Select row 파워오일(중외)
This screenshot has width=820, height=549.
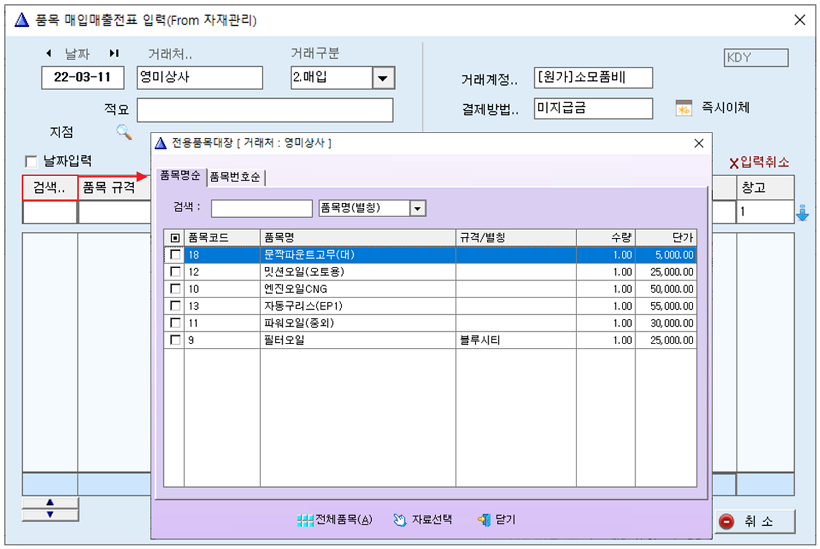click(430, 323)
